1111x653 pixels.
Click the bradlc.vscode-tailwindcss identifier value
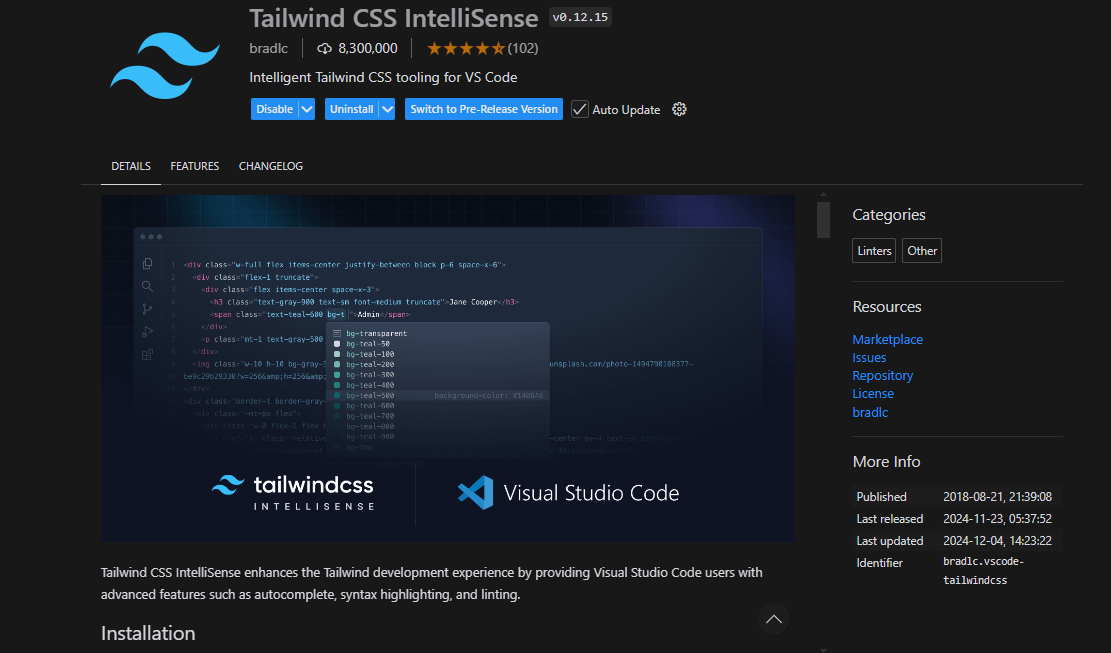pos(983,571)
